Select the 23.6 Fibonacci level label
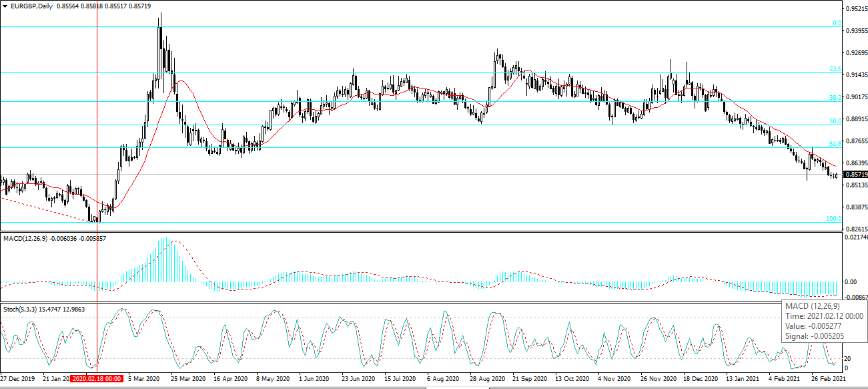This screenshot has height=389, width=868. (x=835, y=69)
